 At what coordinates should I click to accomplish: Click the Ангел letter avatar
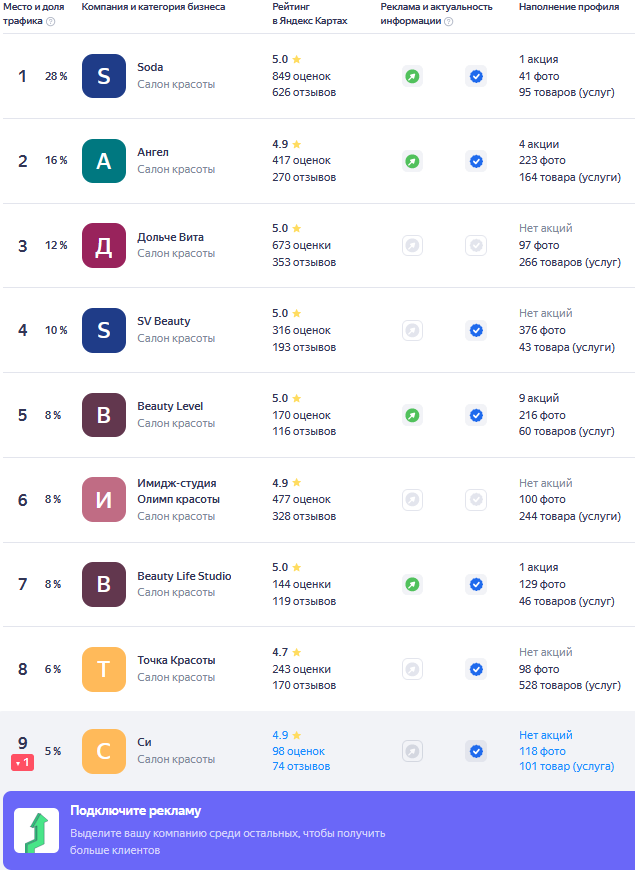click(x=104, y=161)
